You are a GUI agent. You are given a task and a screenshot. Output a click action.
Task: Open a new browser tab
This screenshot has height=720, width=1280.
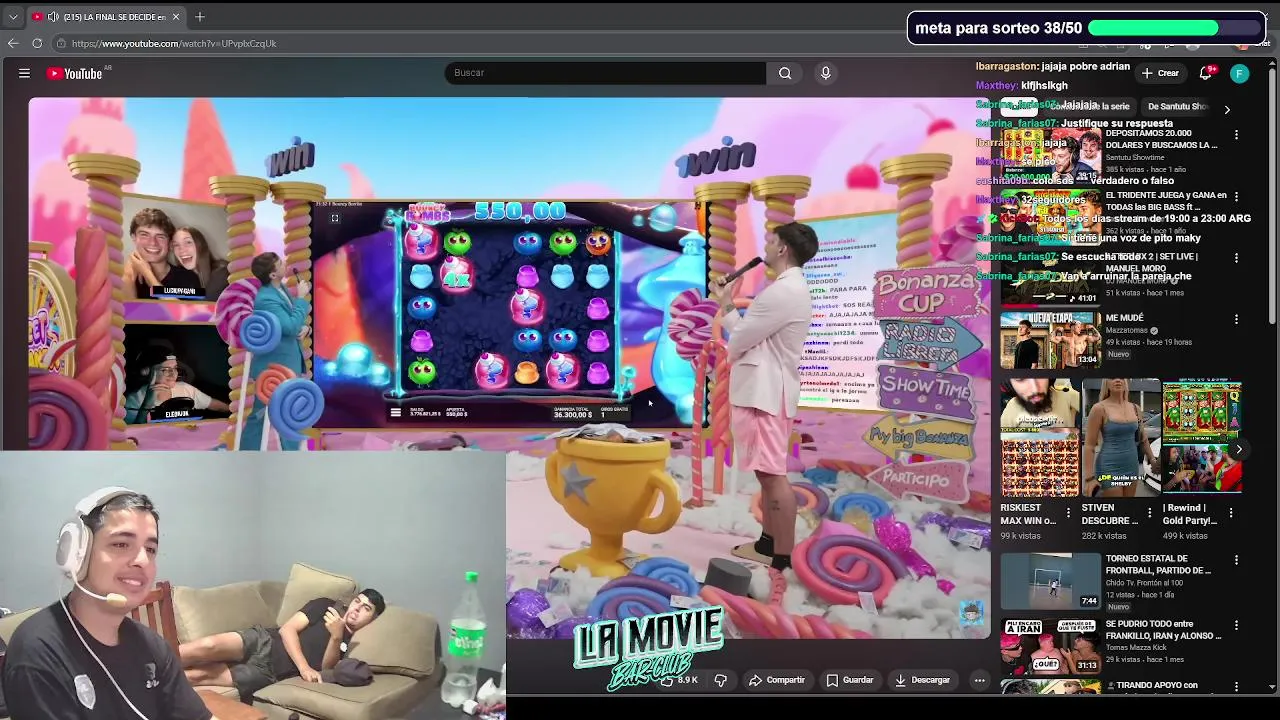point(200,17)
